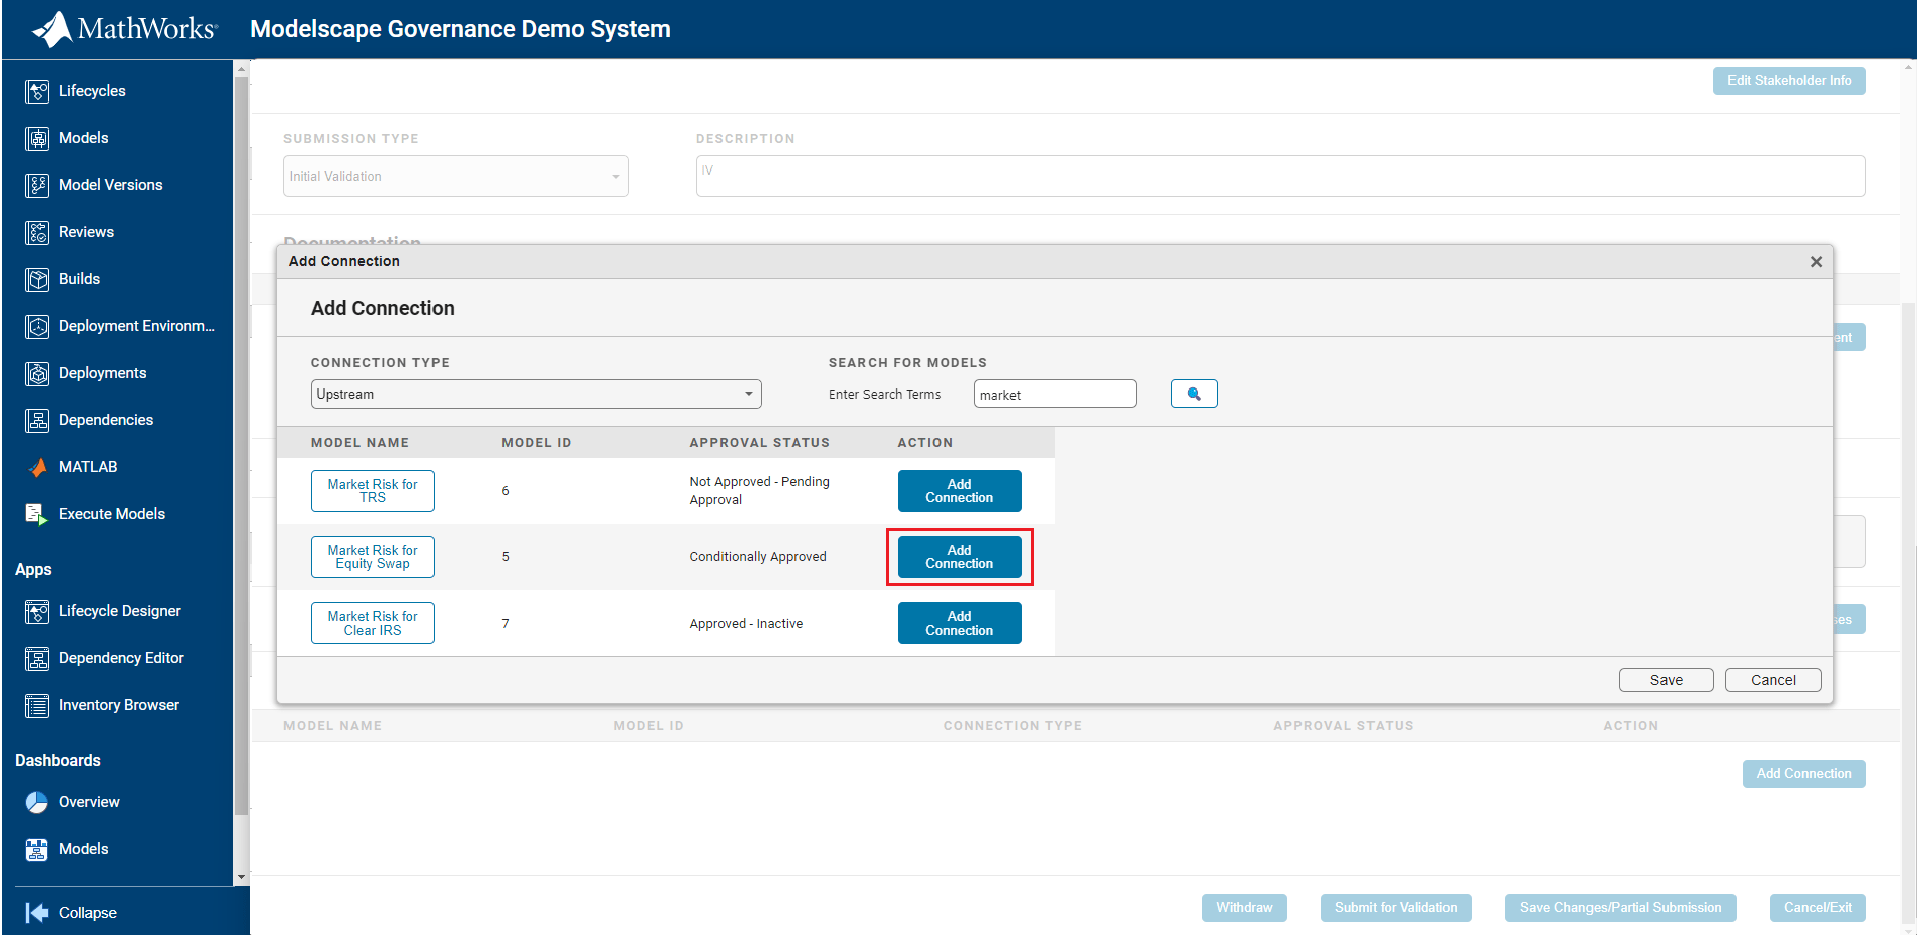Open Market Risk for Equity Swap model
The height and width of the screenshot is (935, 1917).
(372, 556)
